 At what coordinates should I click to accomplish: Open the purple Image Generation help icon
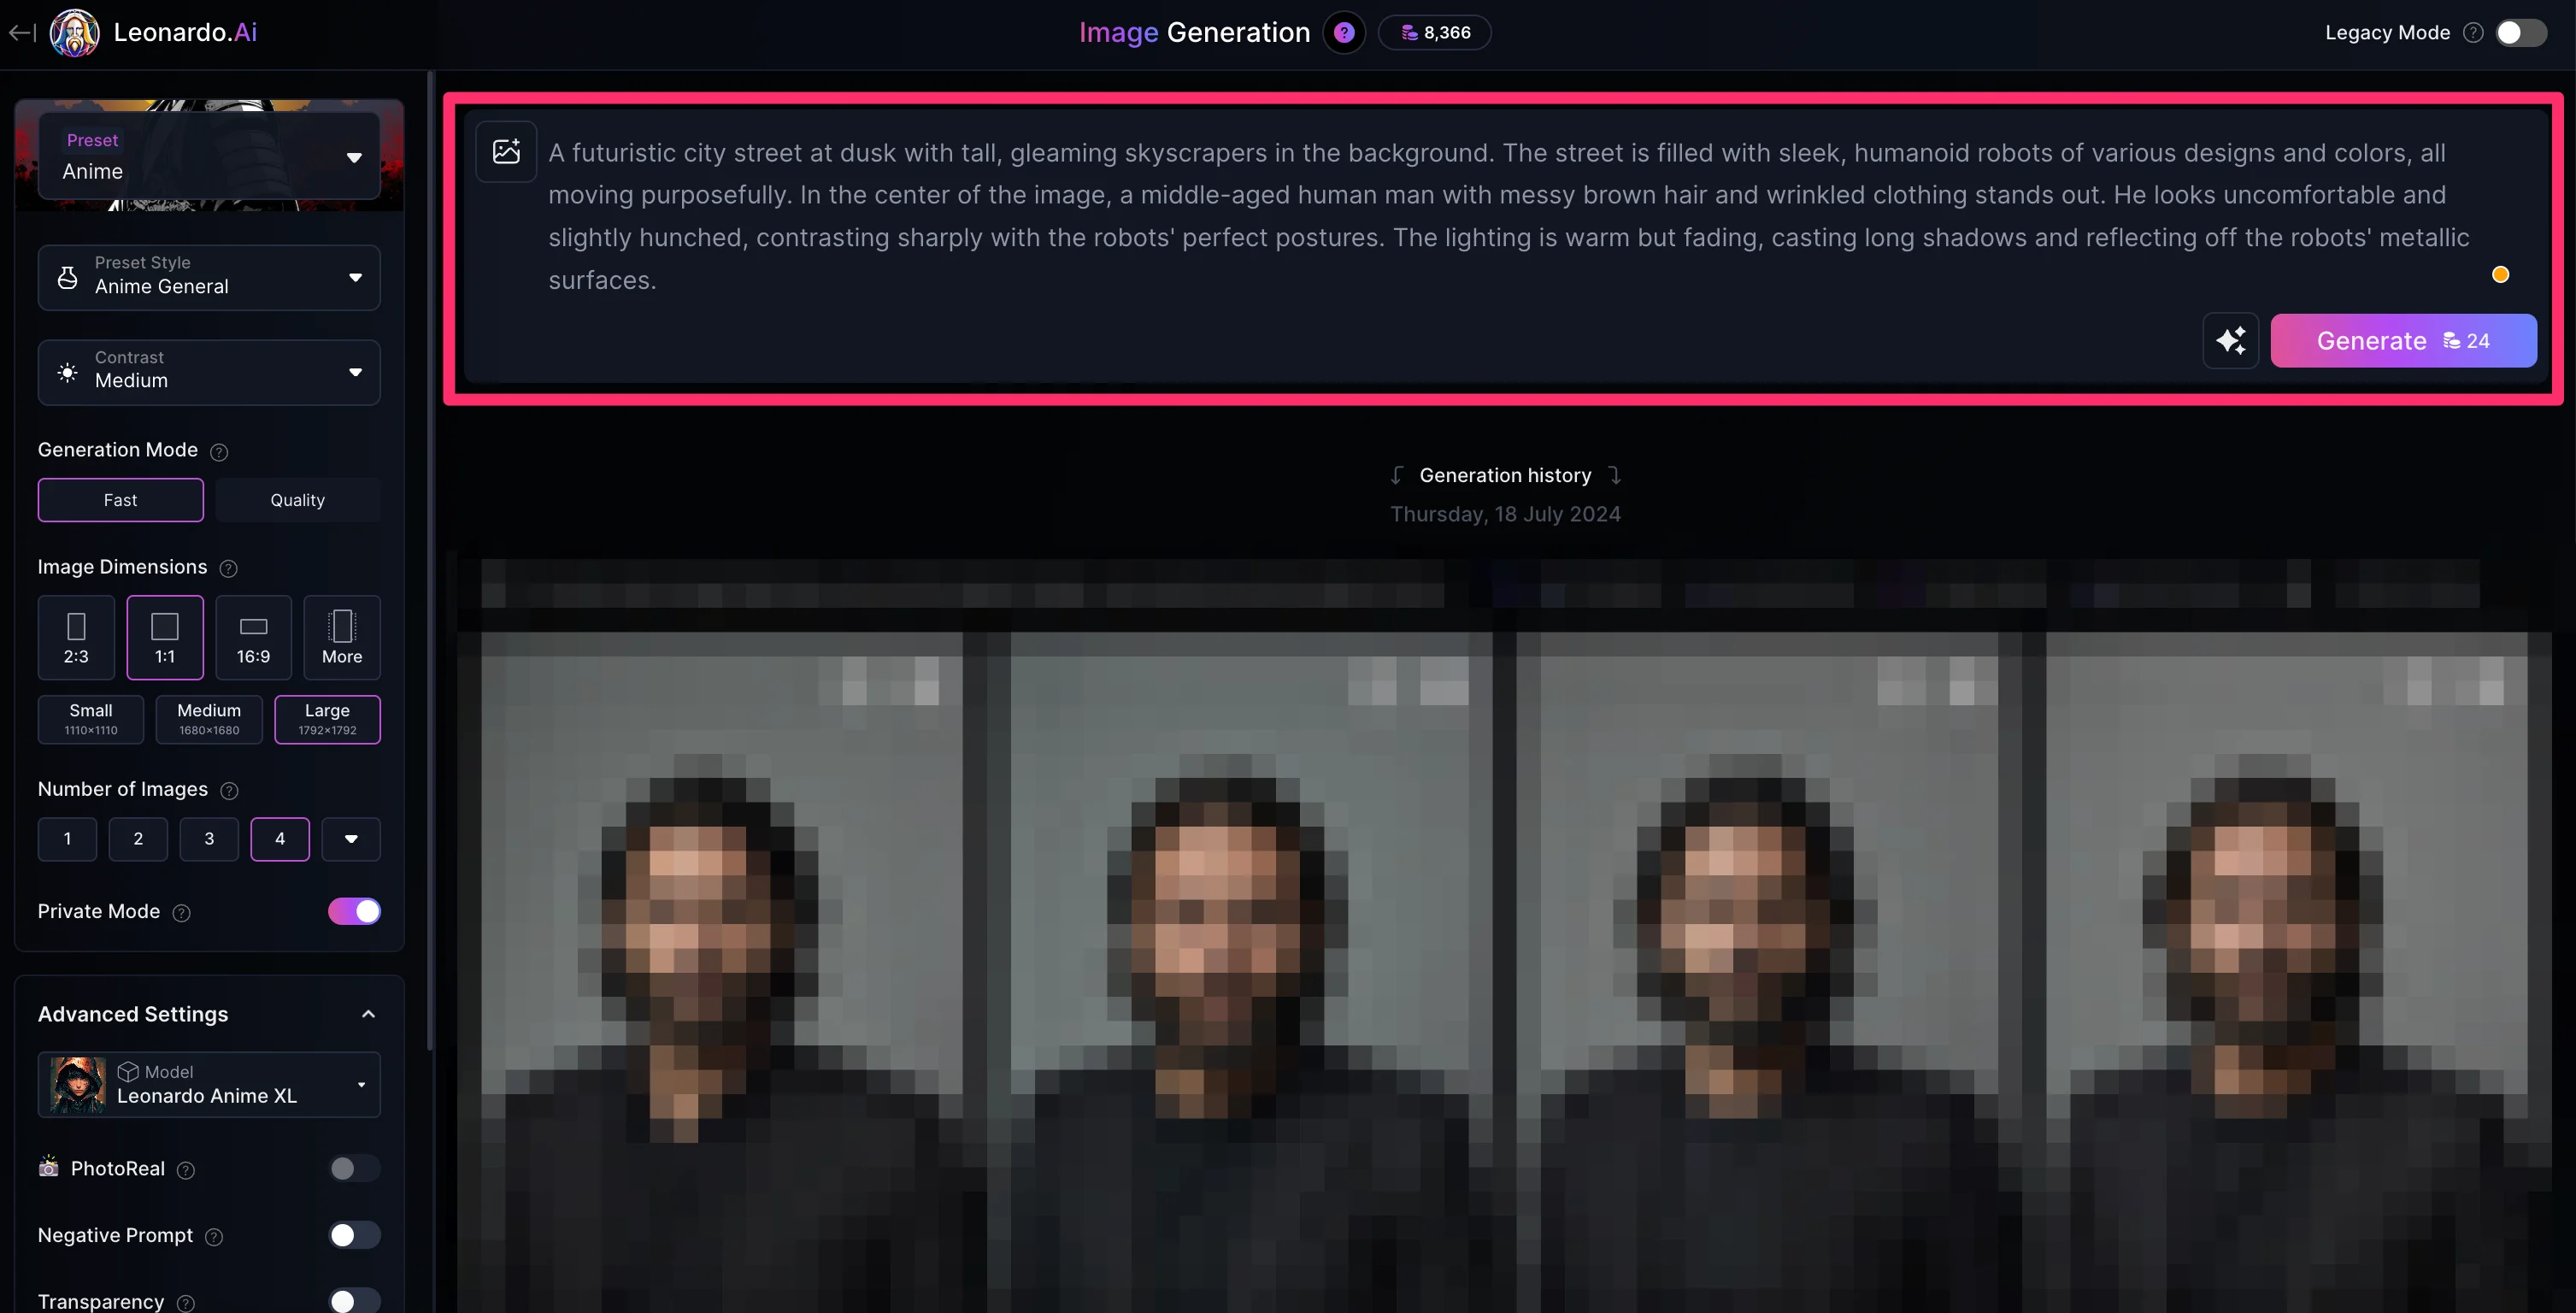[1344, 33]
